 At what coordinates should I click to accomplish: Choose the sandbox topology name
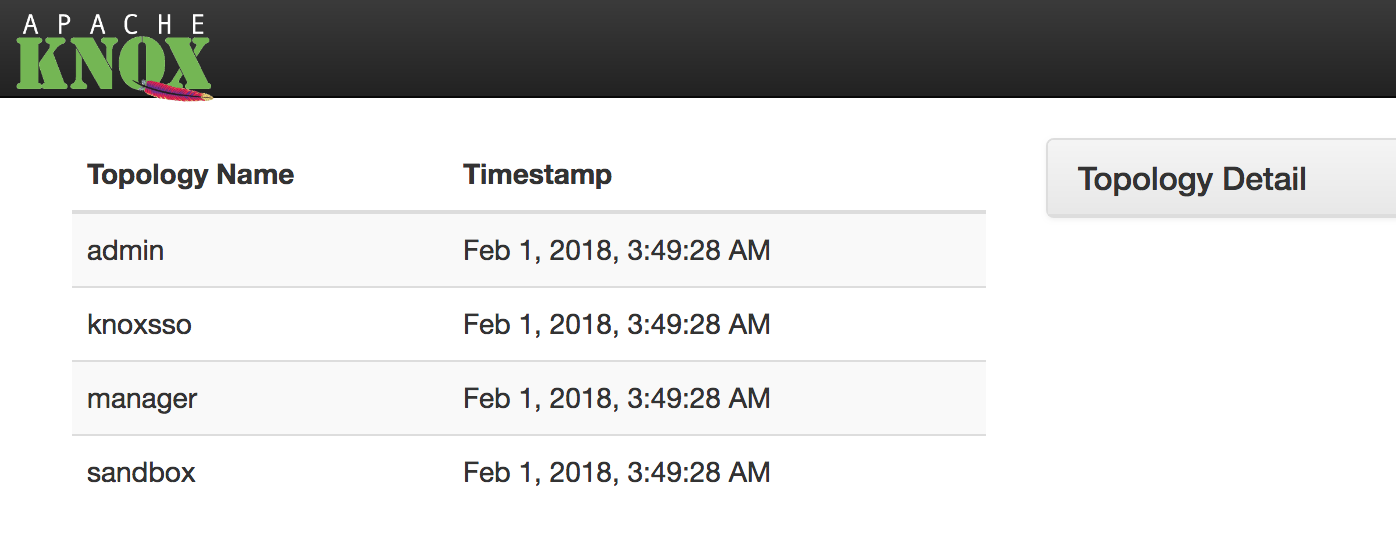141,472
